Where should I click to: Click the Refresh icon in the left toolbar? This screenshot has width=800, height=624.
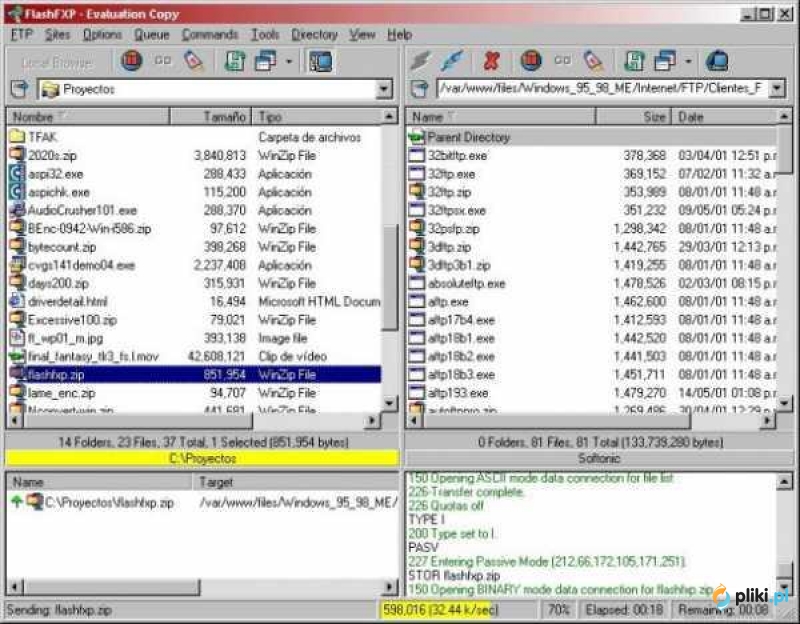coord(234,61)
